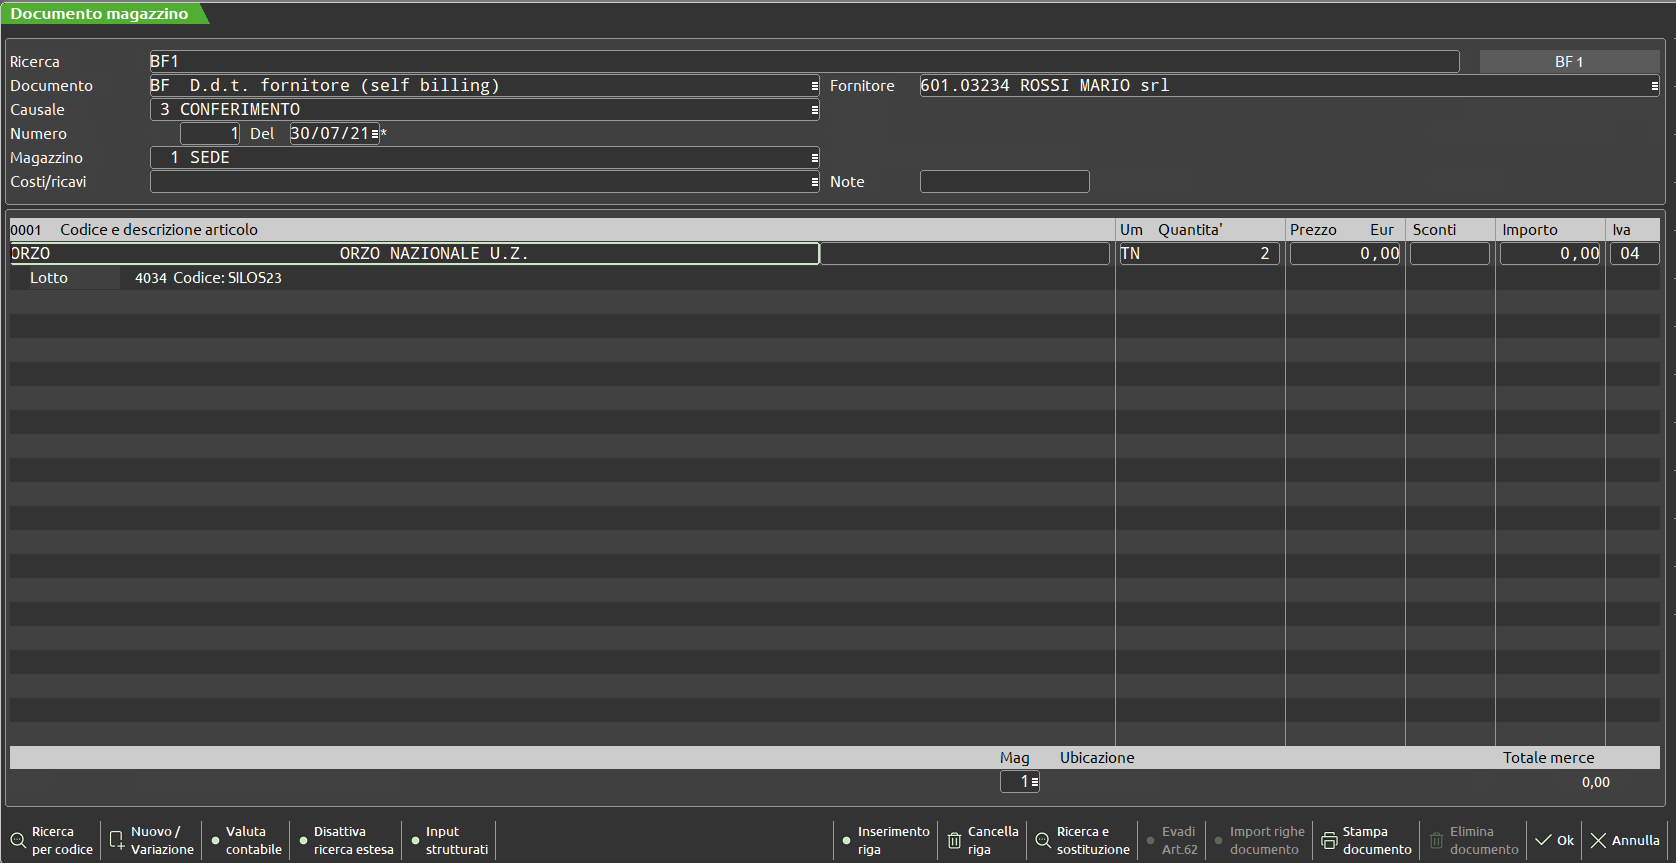
Task: Click the Ricerca per codice magnifier icon
Action: point(18,841)
